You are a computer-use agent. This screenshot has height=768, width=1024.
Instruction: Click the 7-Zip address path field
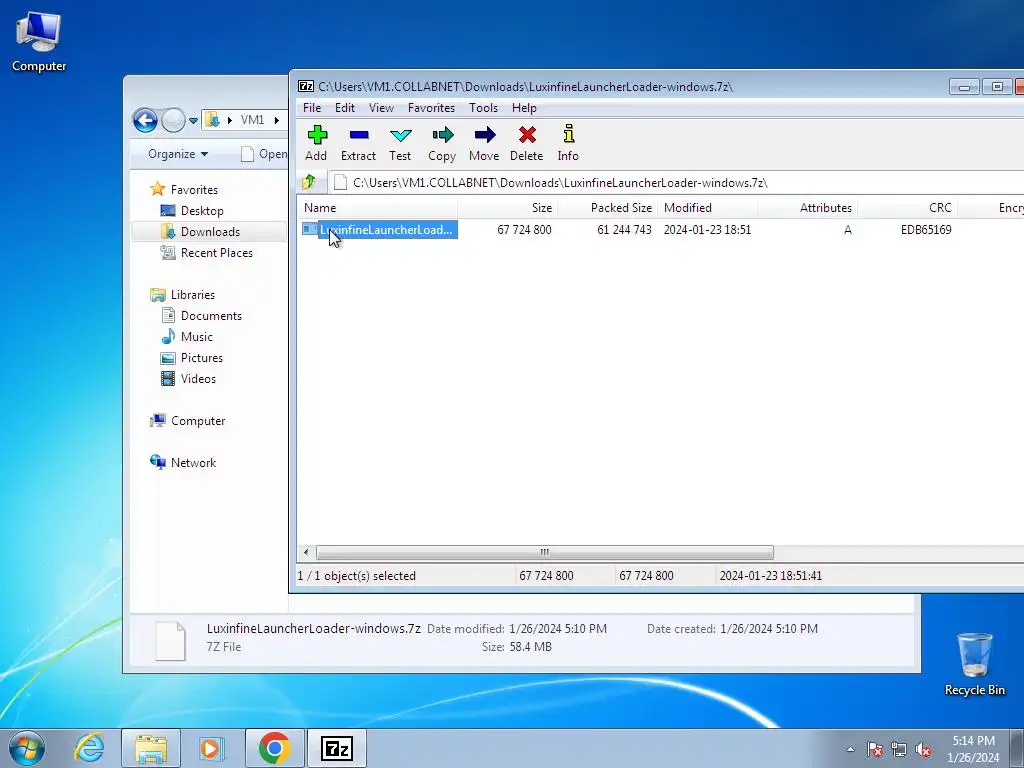(x=676, y=183)
